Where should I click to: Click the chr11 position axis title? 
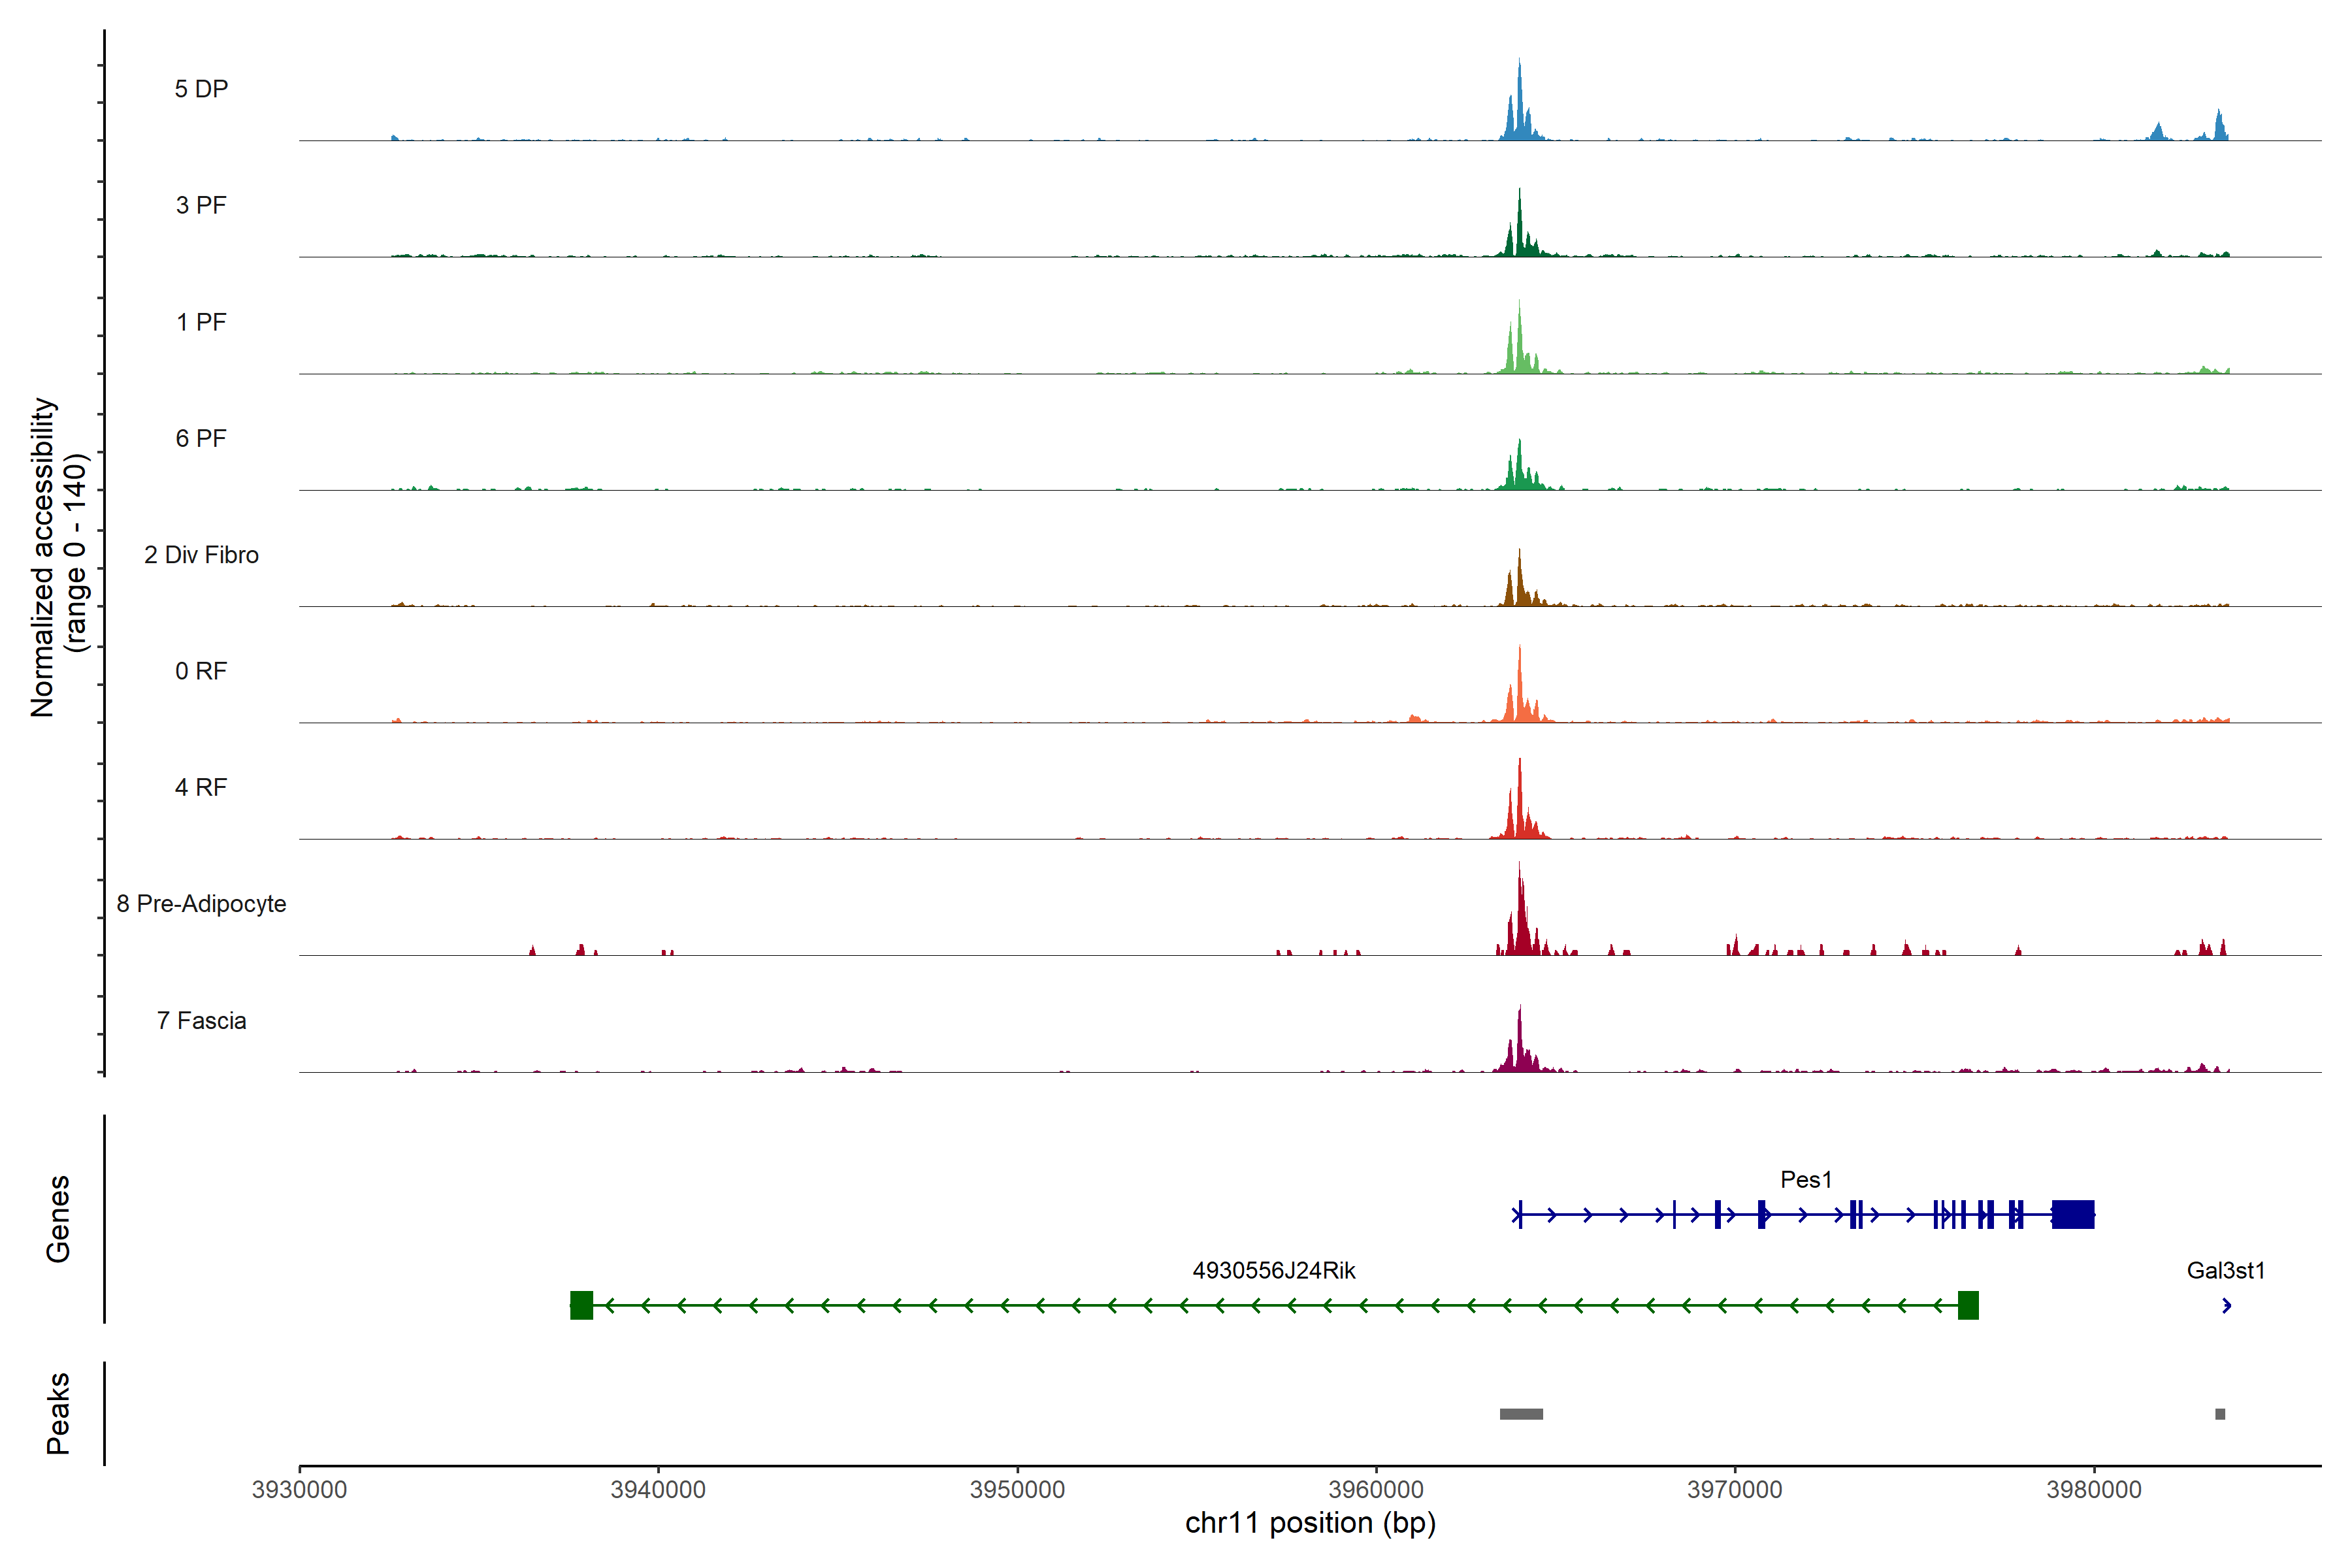1310,1523
